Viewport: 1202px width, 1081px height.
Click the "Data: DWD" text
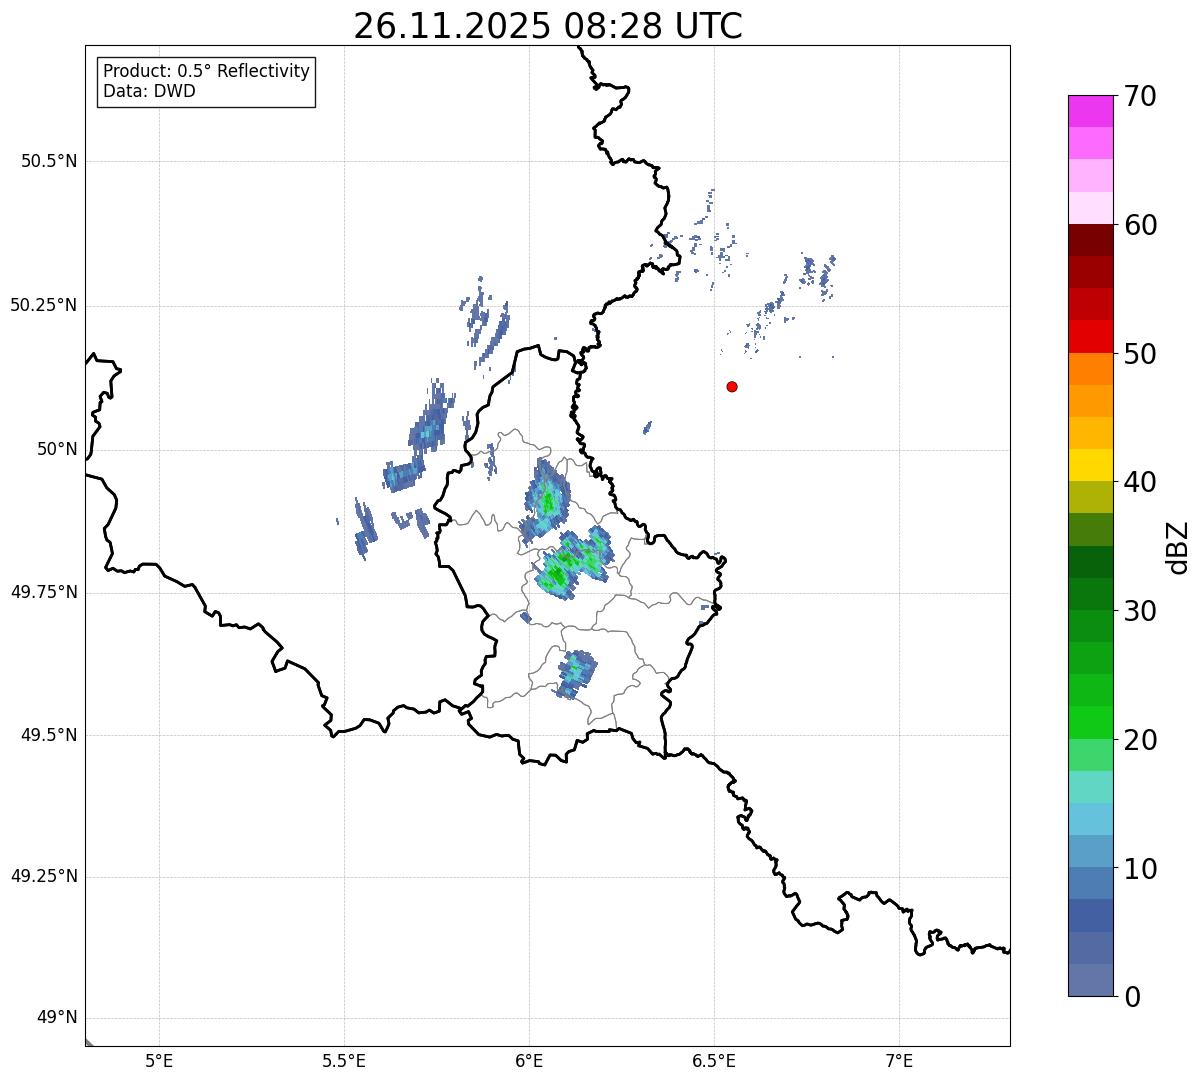(150, 92)
